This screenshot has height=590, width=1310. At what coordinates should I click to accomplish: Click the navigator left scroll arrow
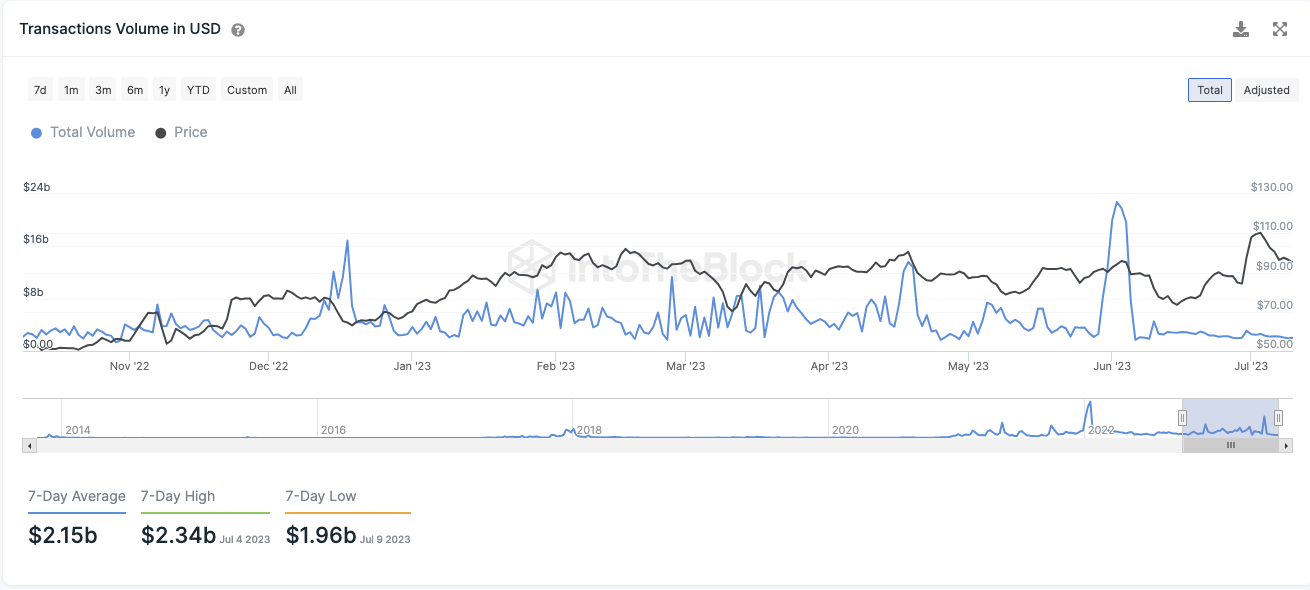pos(29,445)
